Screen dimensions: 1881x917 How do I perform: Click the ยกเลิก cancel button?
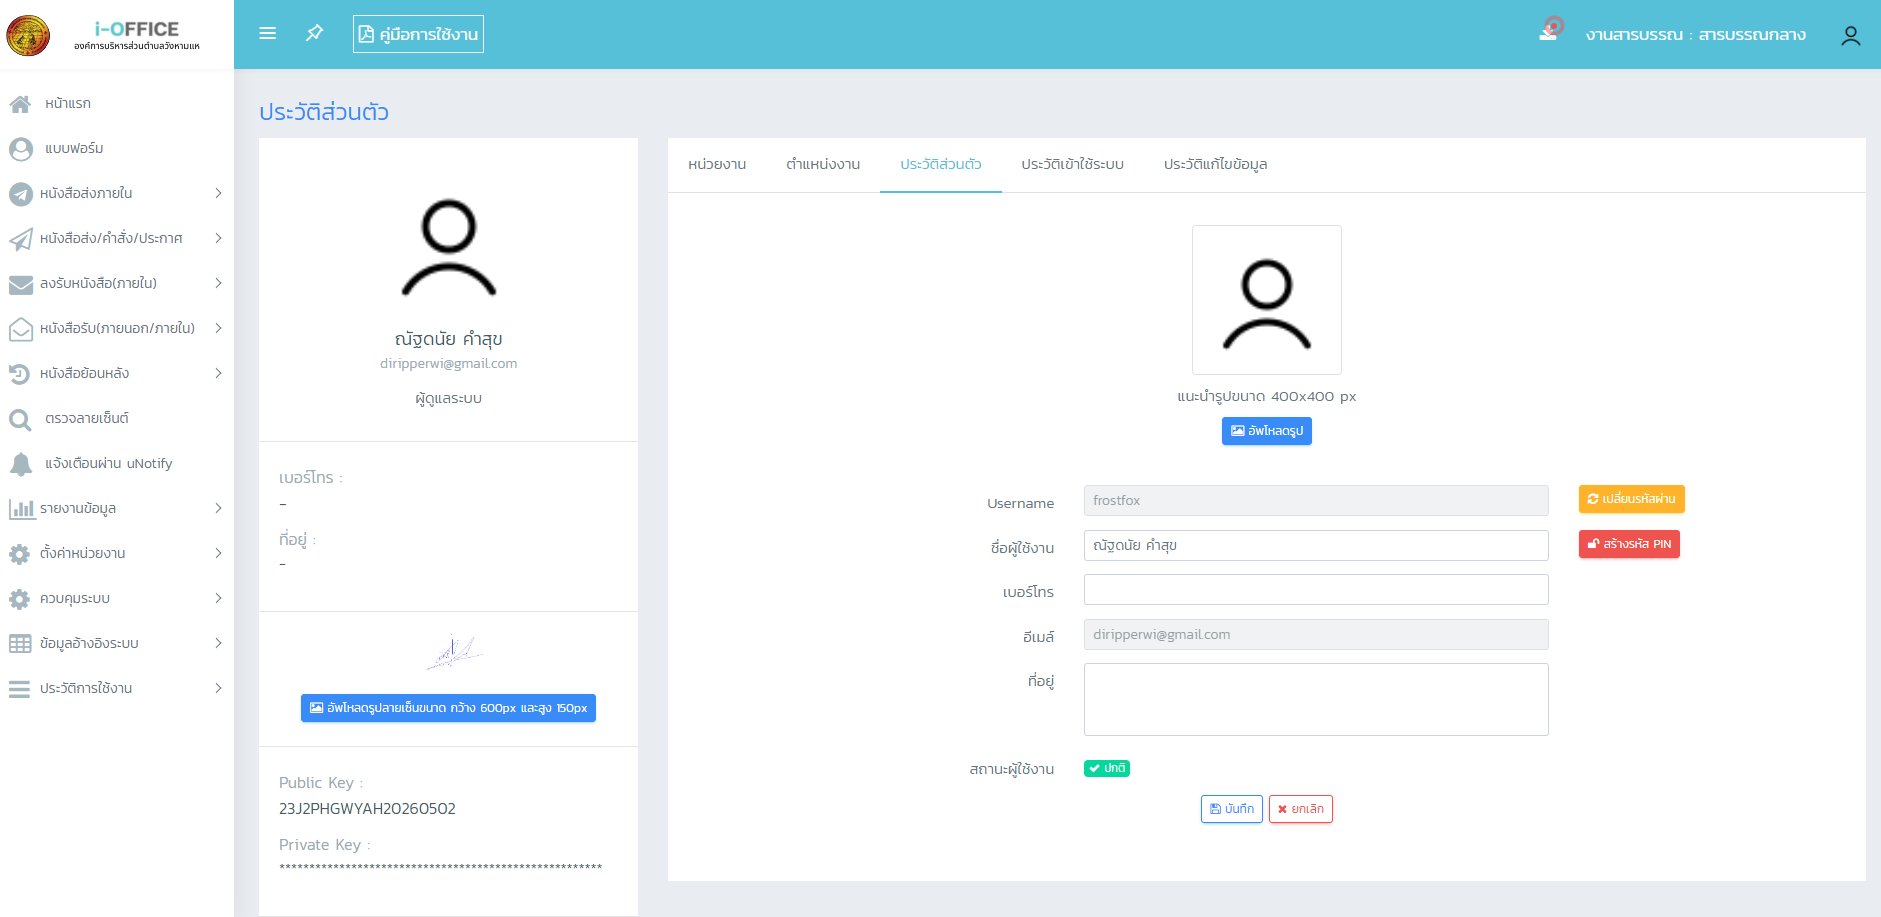tap(1300, 809)
